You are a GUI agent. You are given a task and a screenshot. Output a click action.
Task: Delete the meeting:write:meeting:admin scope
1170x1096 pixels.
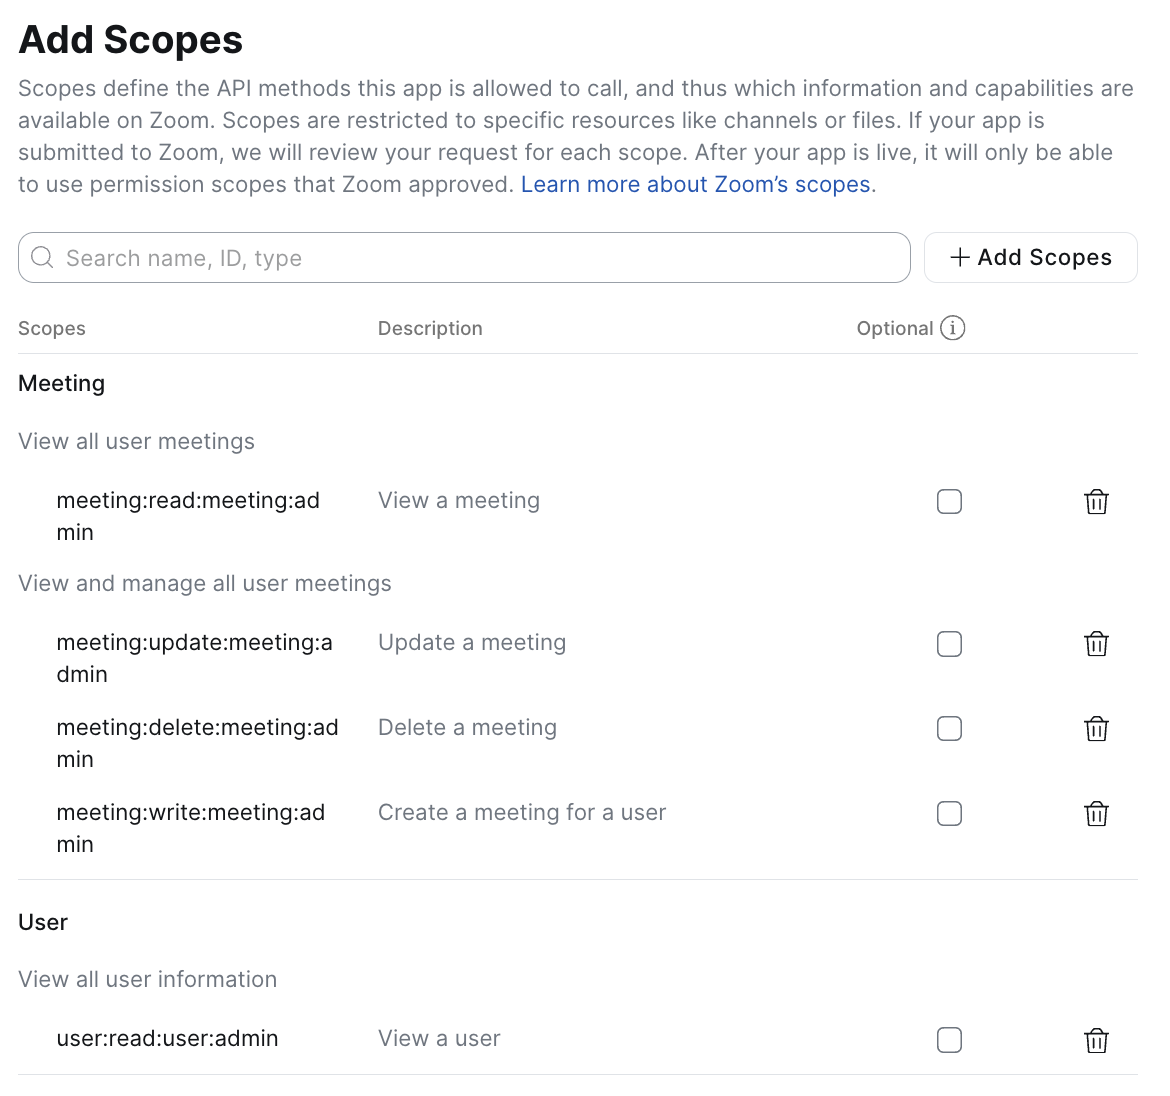[x=1096, y=814]
